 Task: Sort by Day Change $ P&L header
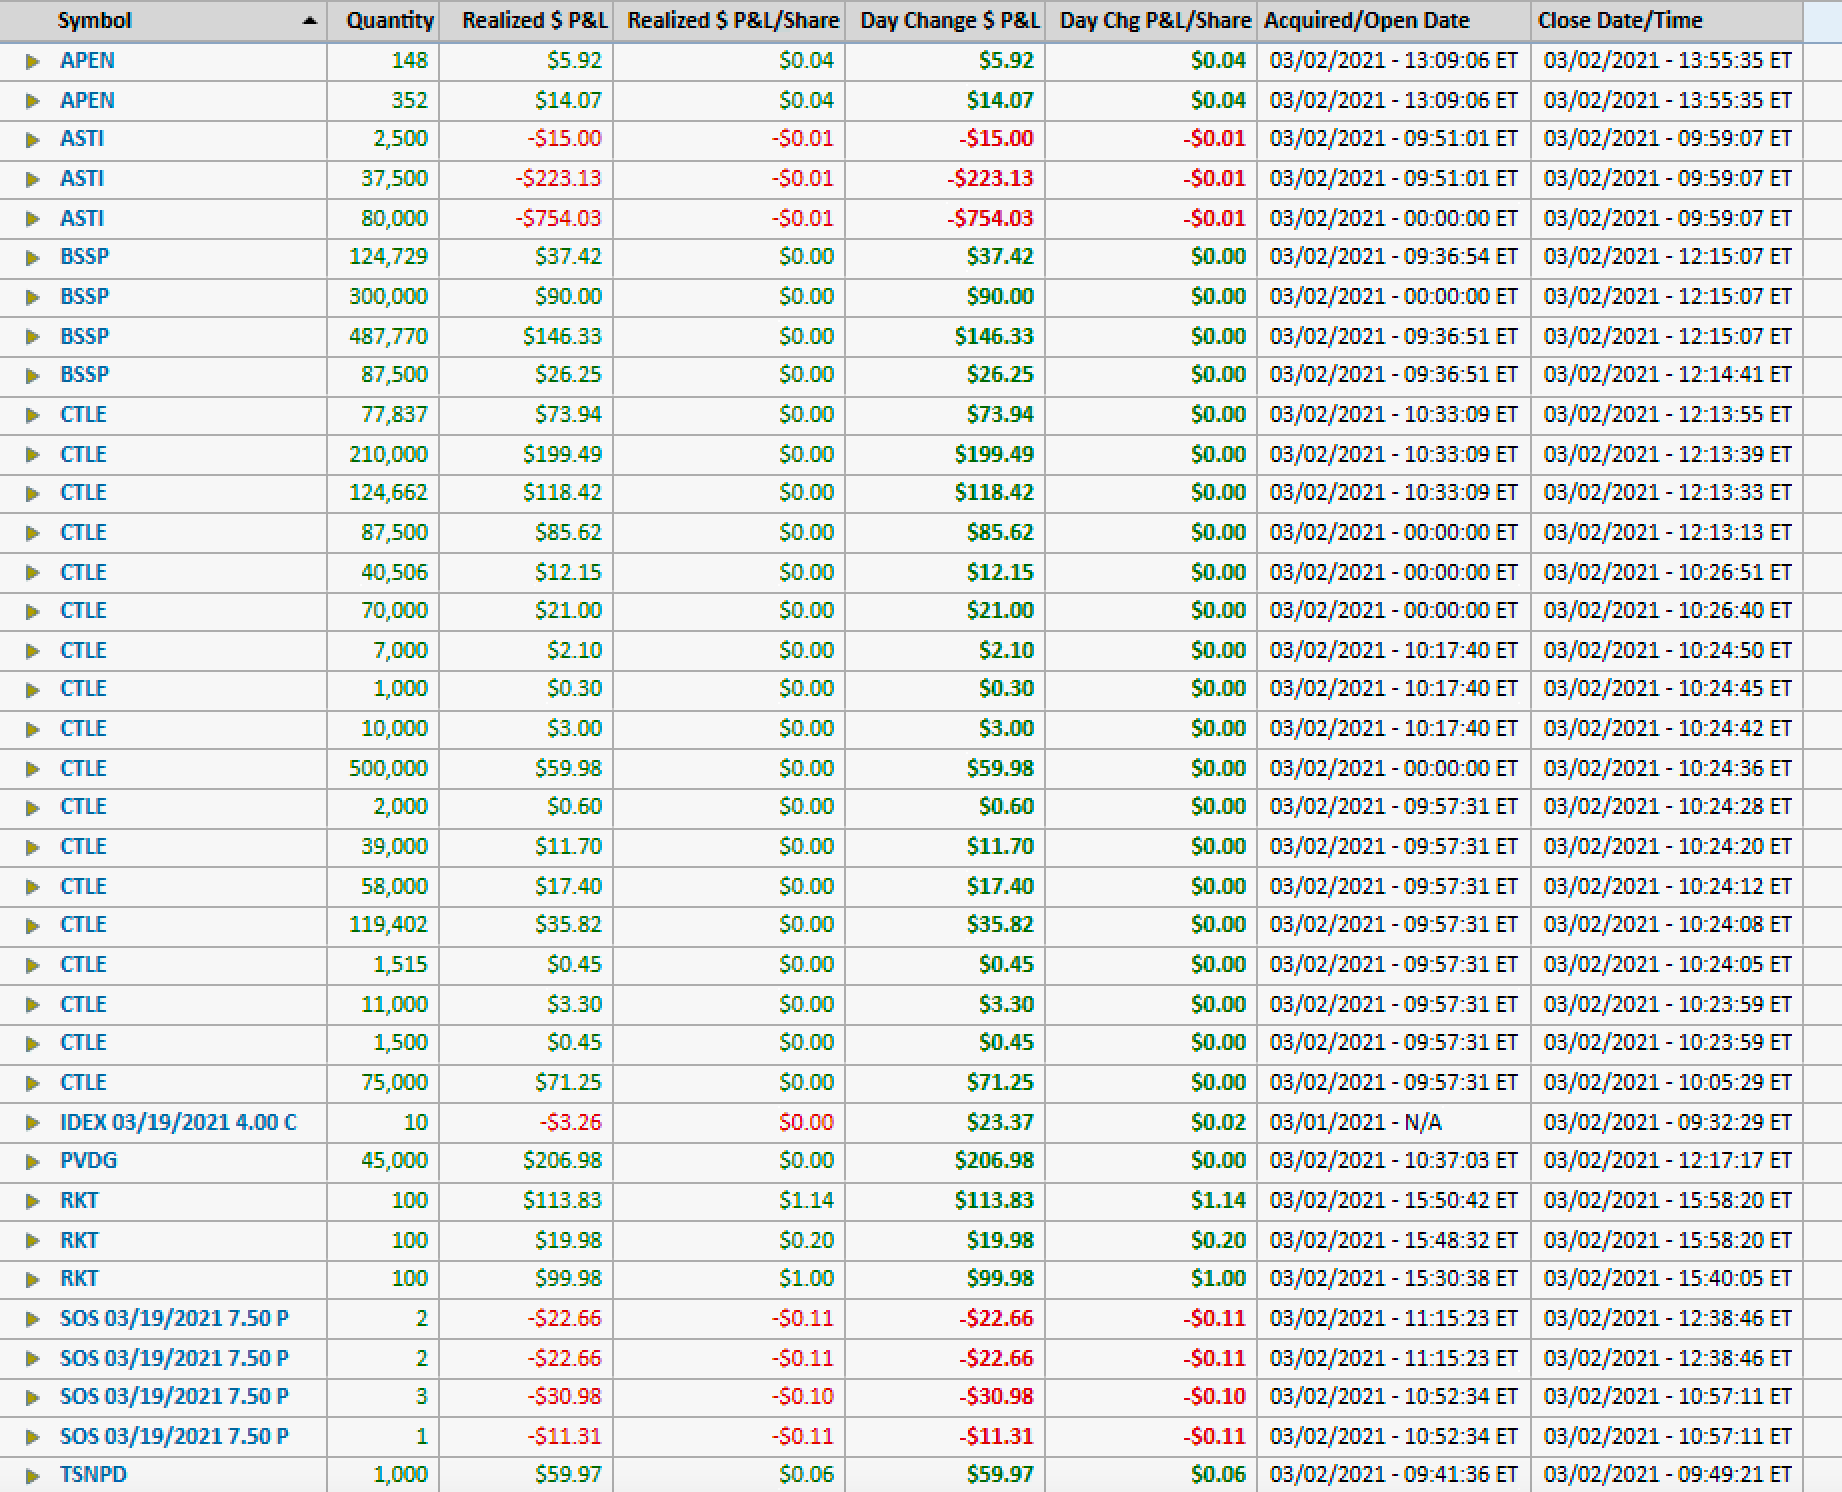click(949, 21)
